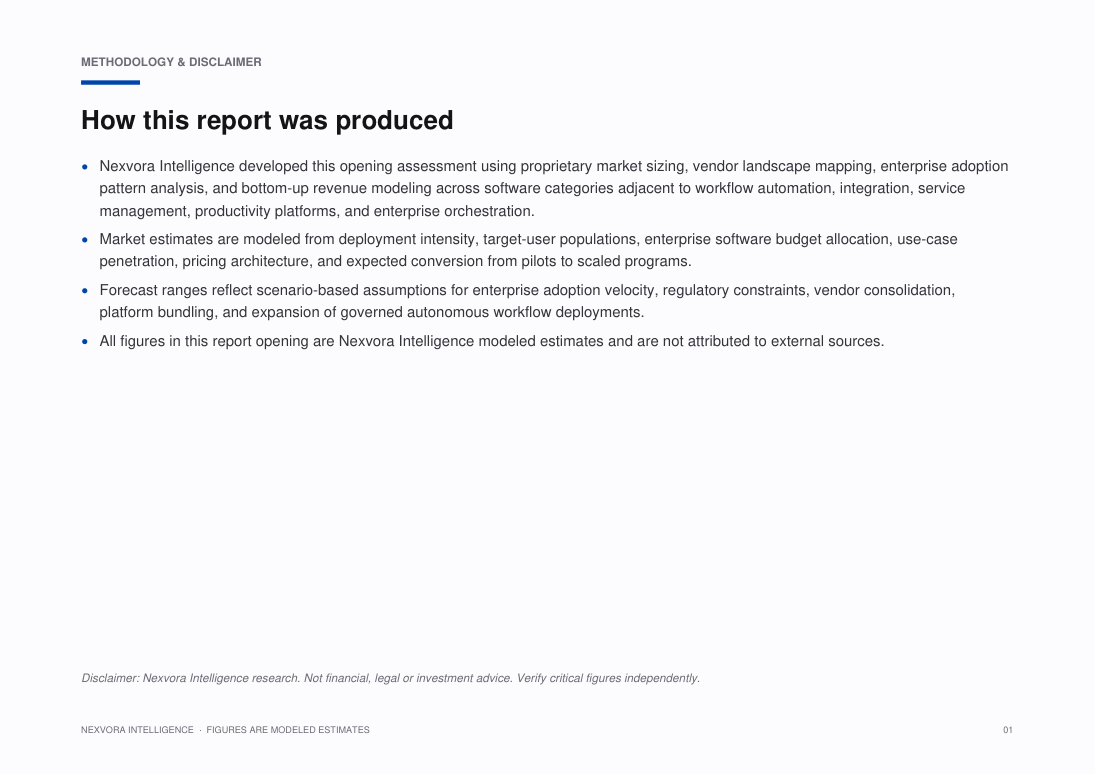Click the bullet dot before 'Forecast ranges reflect'
1095x774 pixels.
pos(85,291)
